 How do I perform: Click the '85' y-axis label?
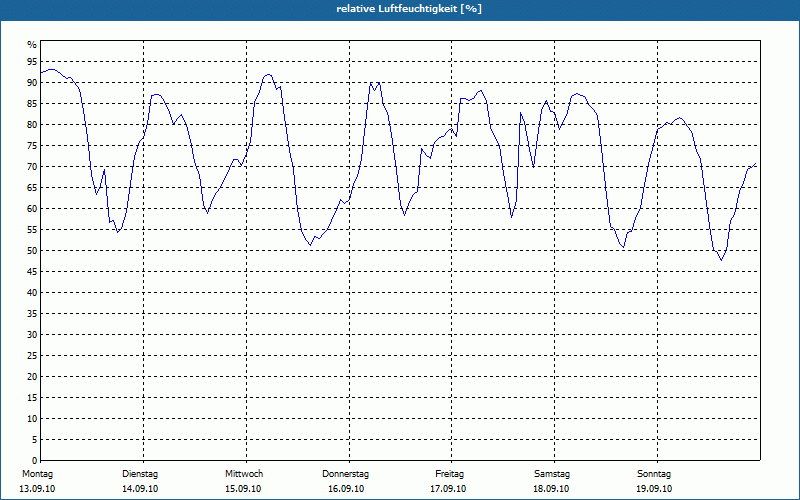[32, 104]
